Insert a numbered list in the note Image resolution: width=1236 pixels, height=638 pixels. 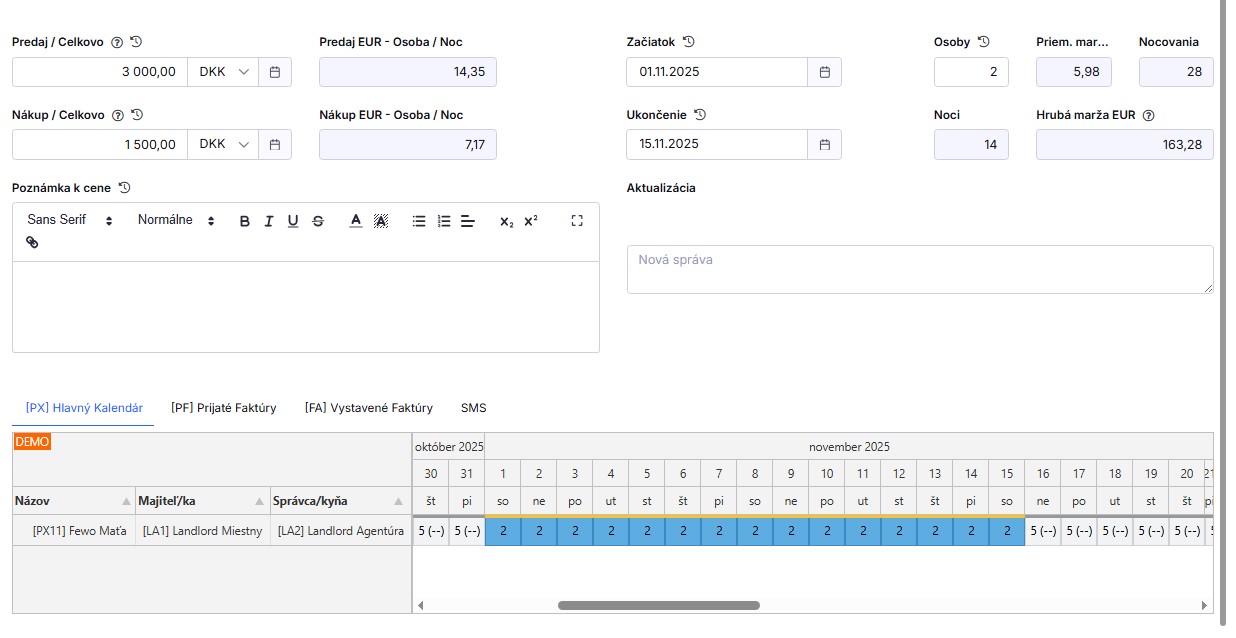(444, 221)
